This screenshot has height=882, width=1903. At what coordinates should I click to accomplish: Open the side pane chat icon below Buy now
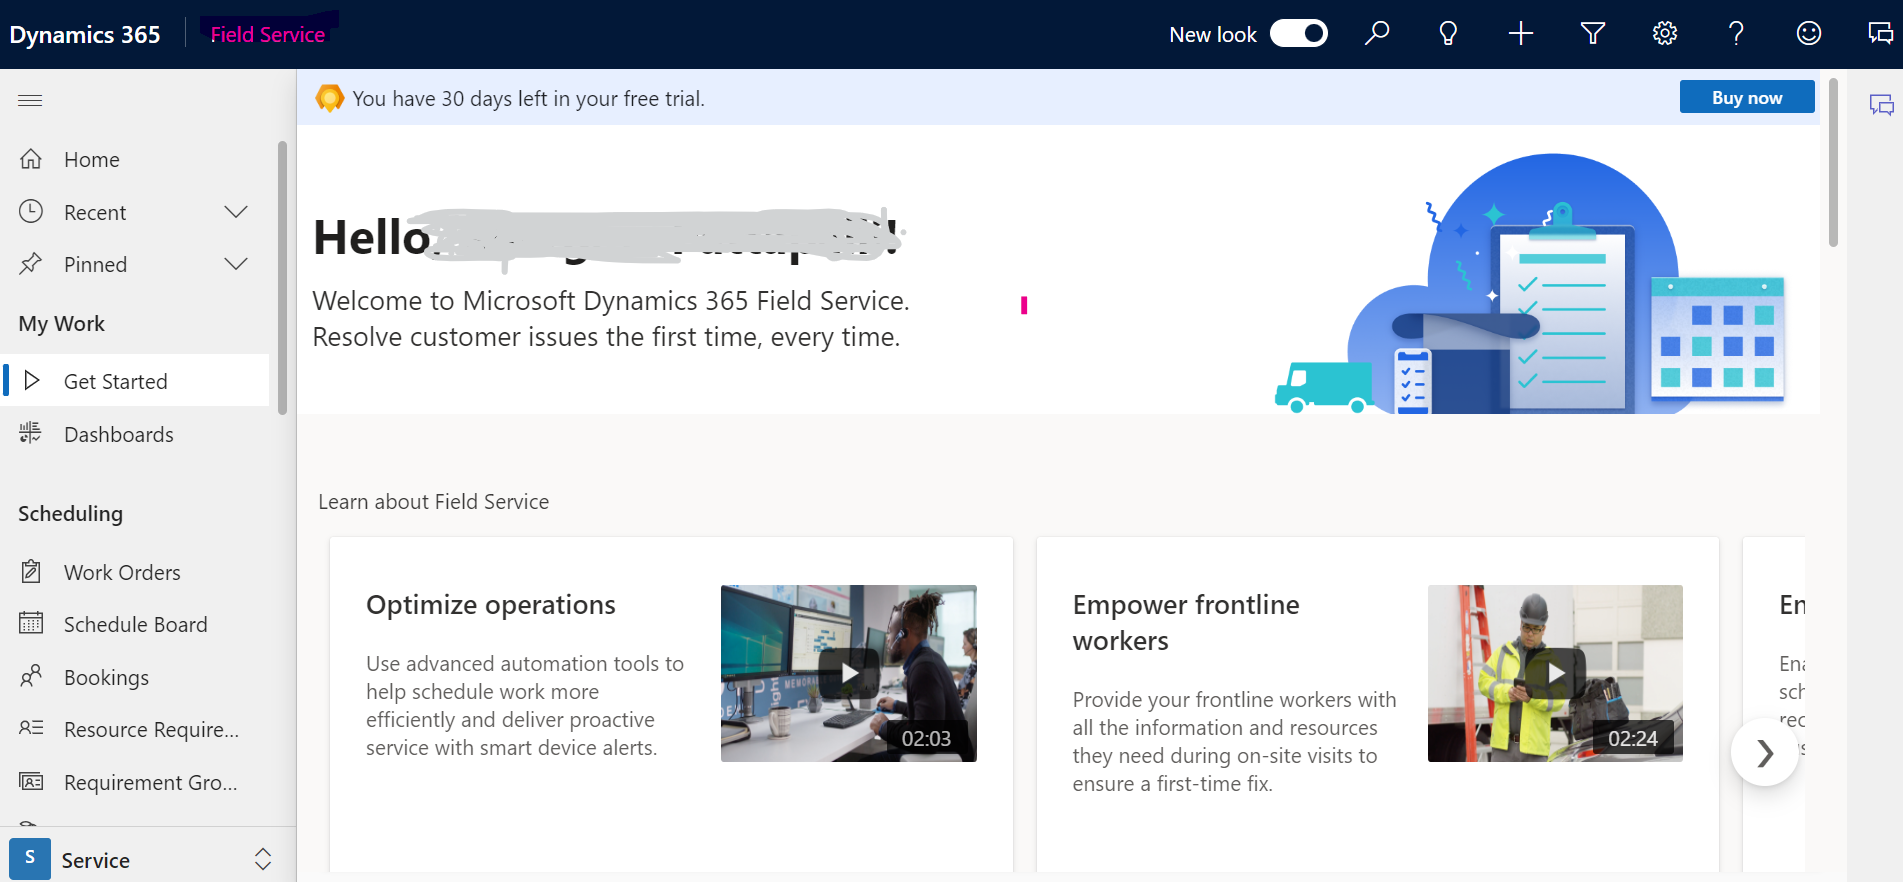click(x=1882, y=105)
